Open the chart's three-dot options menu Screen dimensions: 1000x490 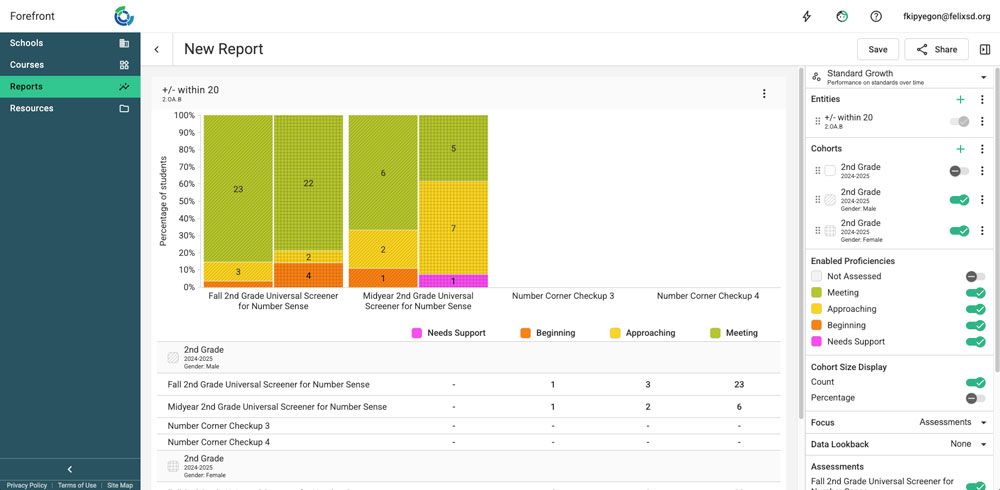click(x=764, y=94)
